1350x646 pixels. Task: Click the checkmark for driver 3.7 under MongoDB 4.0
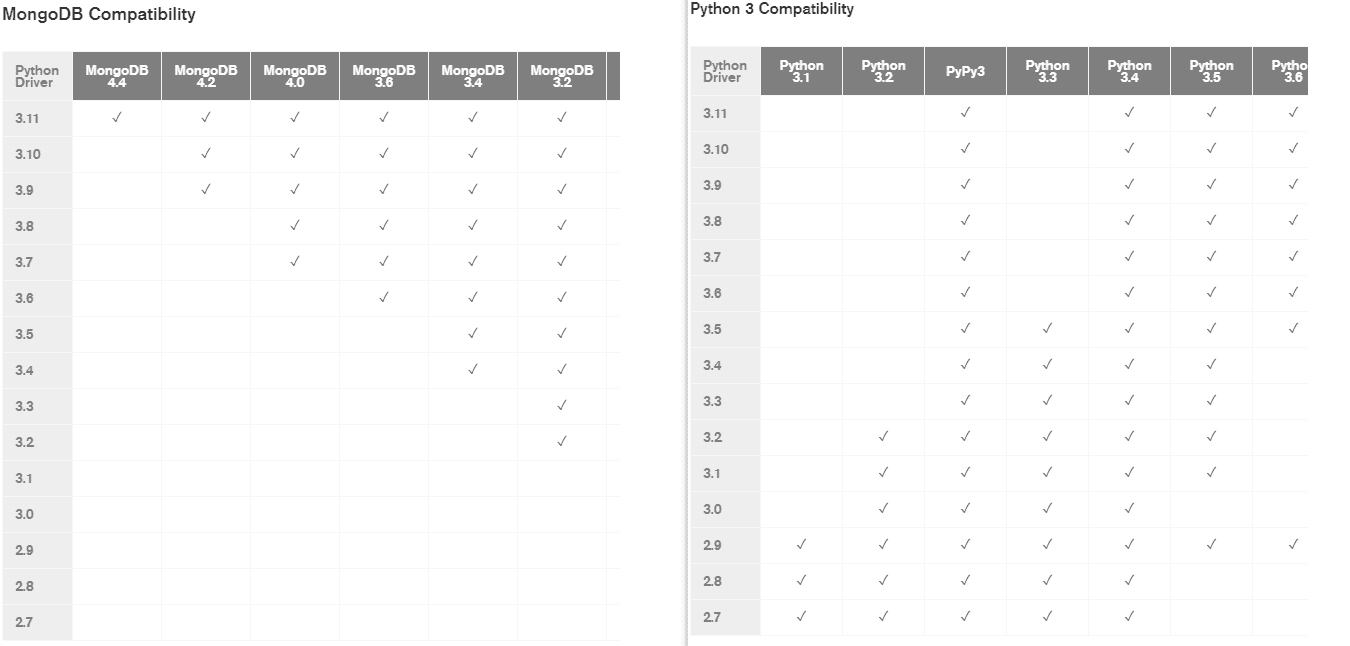[295, 261]
